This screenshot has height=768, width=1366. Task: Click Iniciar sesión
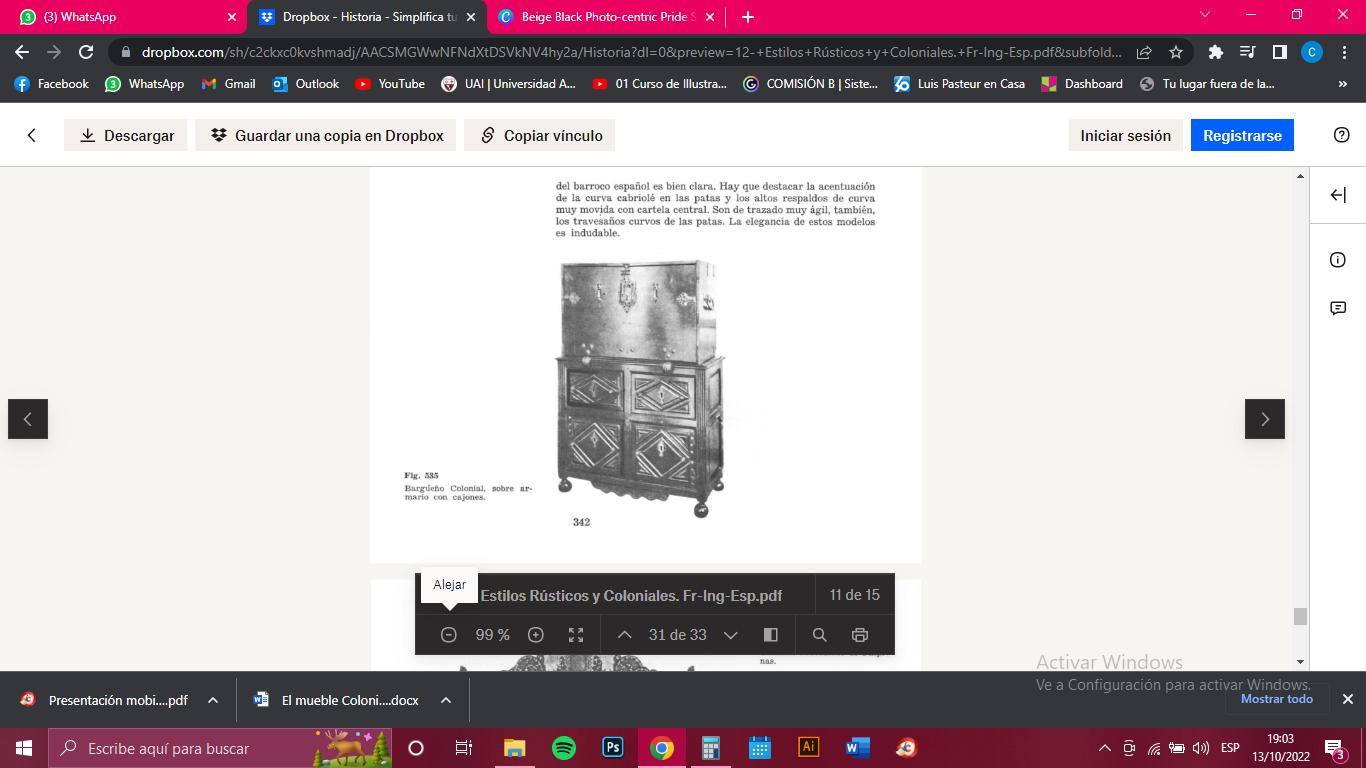1125,135
